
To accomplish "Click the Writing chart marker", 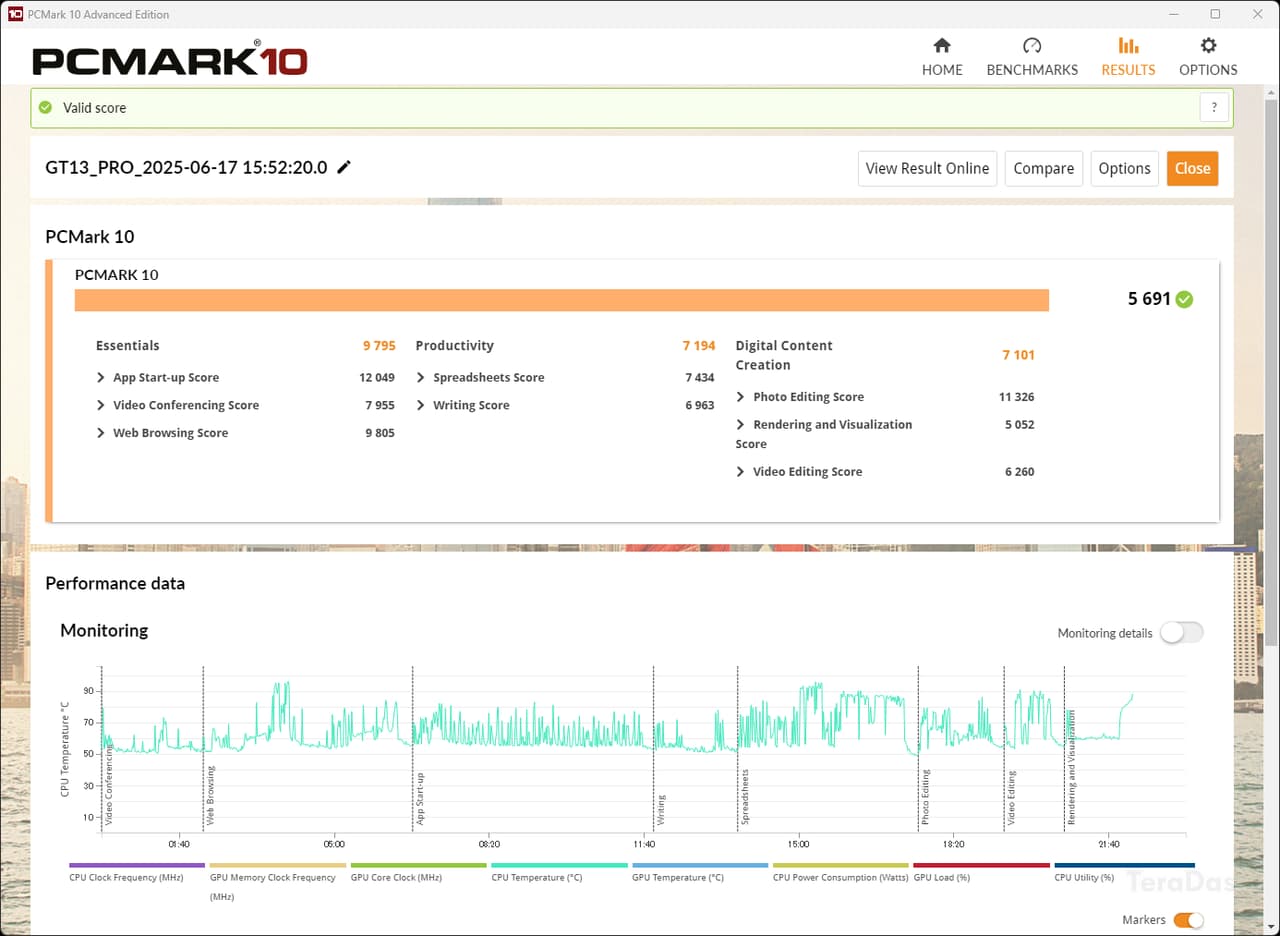I will click(x=661, y=810).
